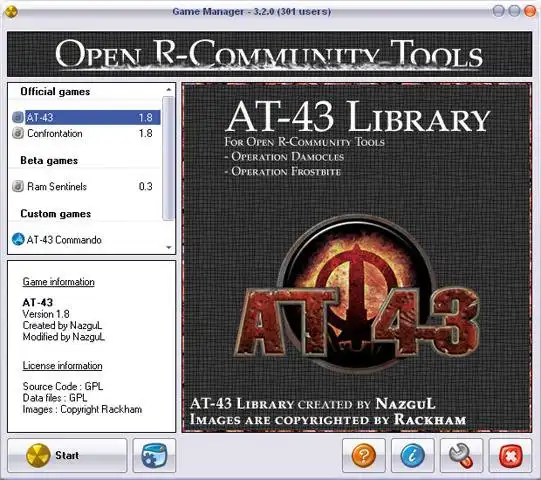The width and height of the screenshot is (541, 480).
Task: Click Operation Damocles text
Action: 287,157
